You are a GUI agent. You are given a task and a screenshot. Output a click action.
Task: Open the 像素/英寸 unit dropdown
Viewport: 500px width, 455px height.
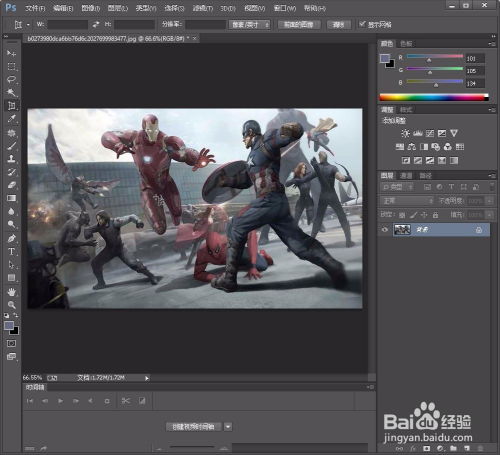[x=249, y=25]
